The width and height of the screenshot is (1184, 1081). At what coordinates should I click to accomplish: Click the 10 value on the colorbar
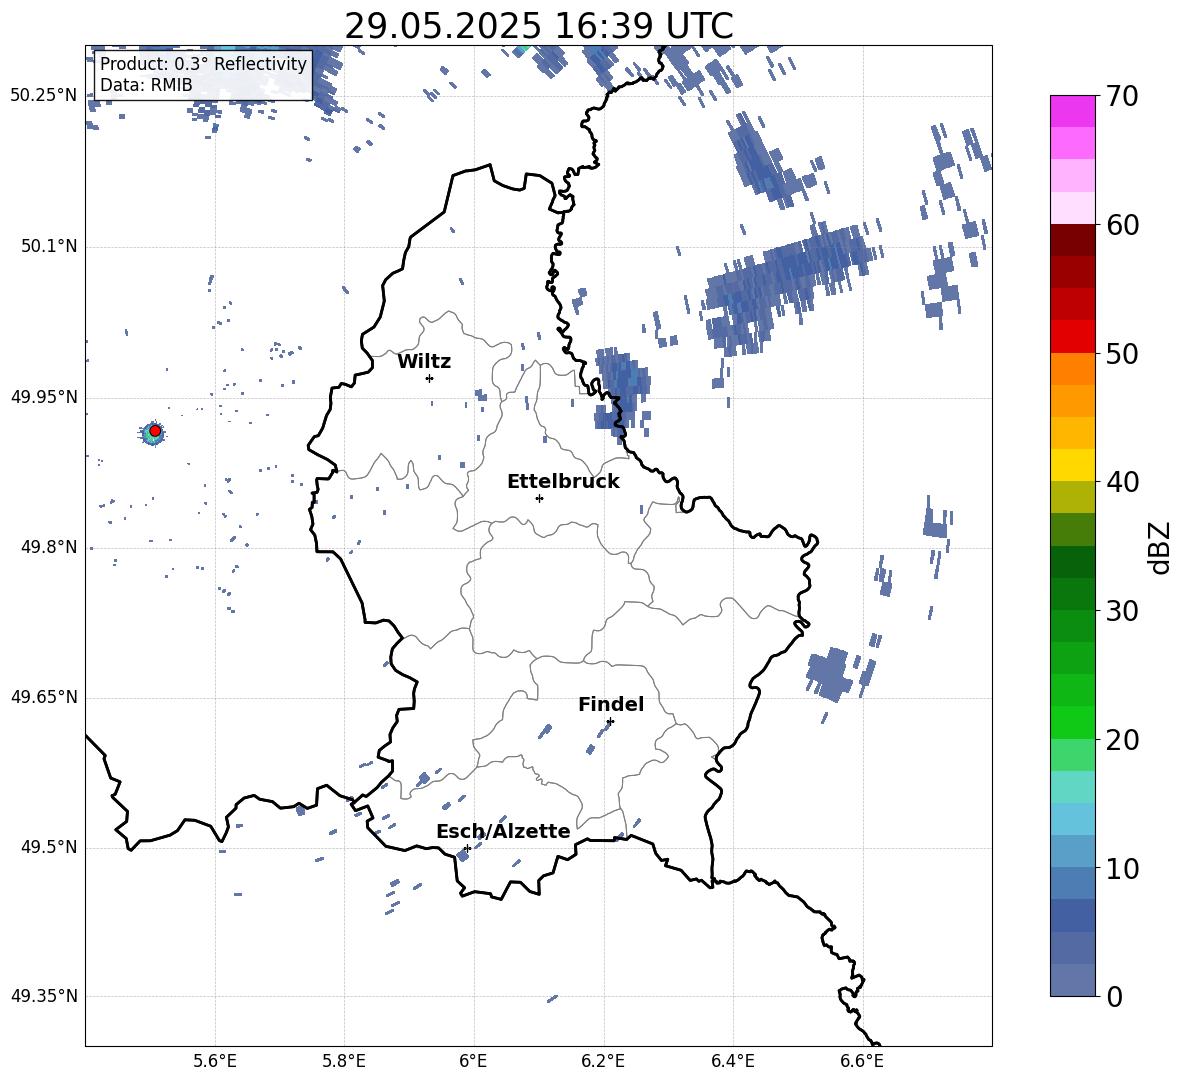click(x=1122, y=869)
